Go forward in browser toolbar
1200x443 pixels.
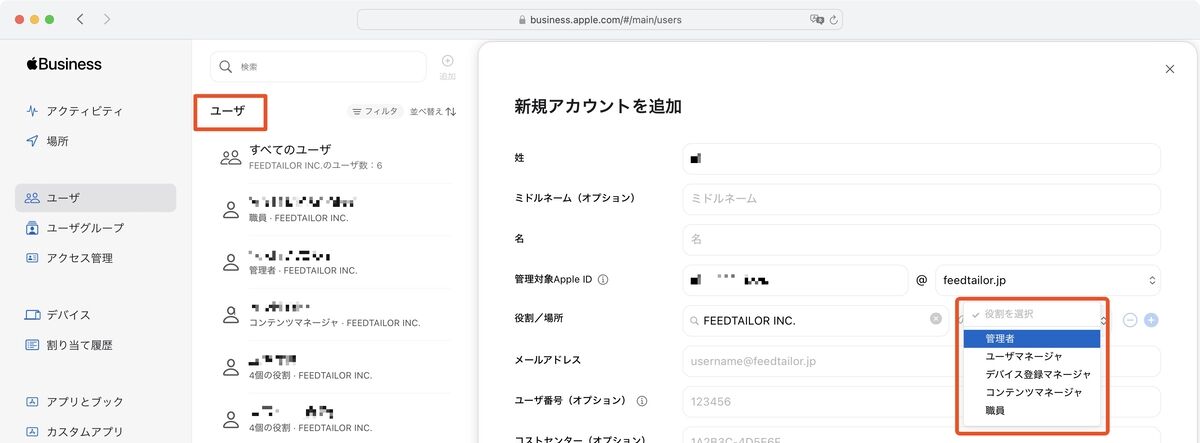(106, 19)
